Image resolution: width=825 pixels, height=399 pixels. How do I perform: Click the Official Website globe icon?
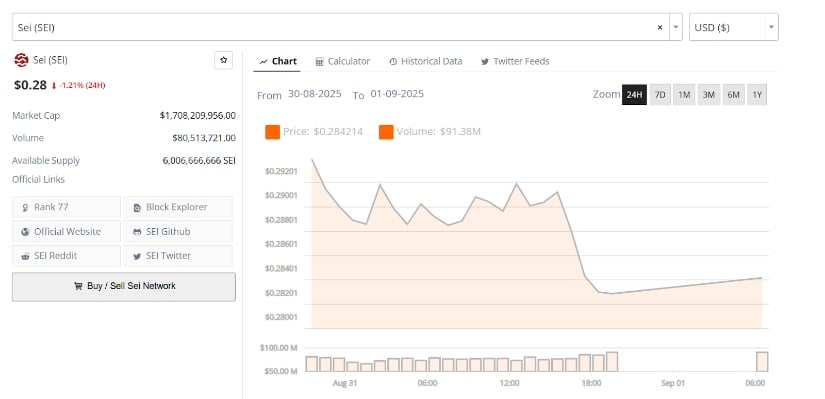25,232
